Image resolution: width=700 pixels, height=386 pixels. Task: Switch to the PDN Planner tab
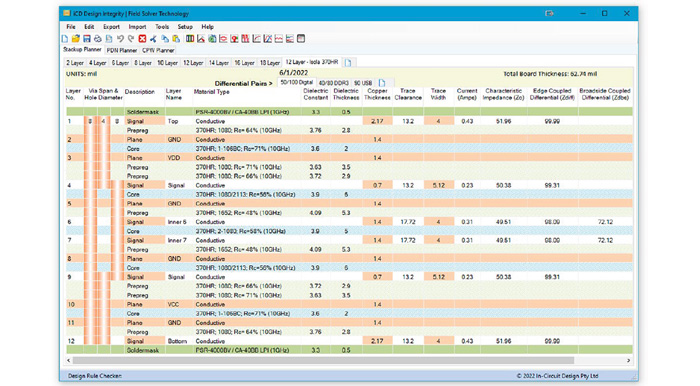point(121,50)
